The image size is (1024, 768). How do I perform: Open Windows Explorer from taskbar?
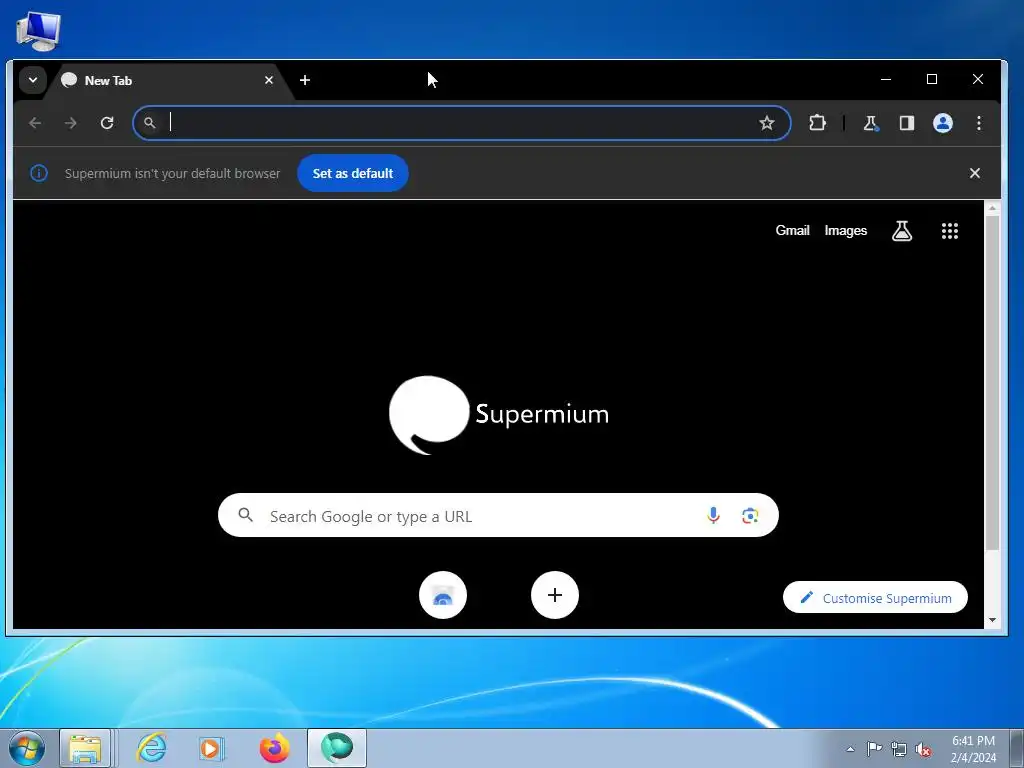pyautogui.click(x=86, y=748)
